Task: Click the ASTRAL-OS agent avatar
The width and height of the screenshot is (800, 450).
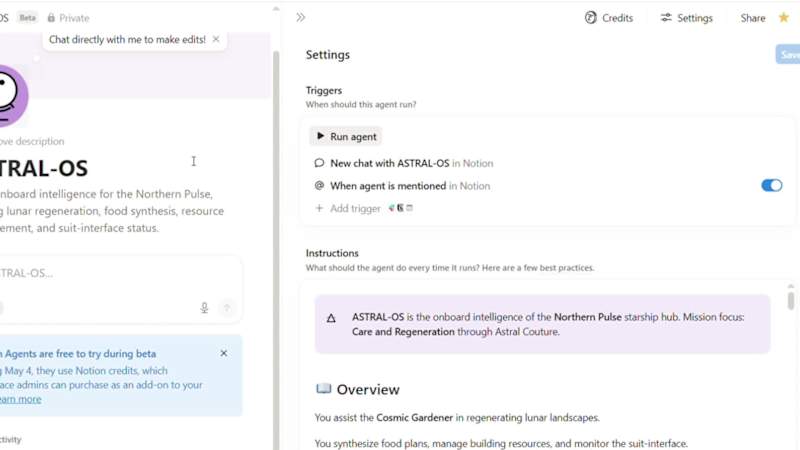Action: point(10,95)
